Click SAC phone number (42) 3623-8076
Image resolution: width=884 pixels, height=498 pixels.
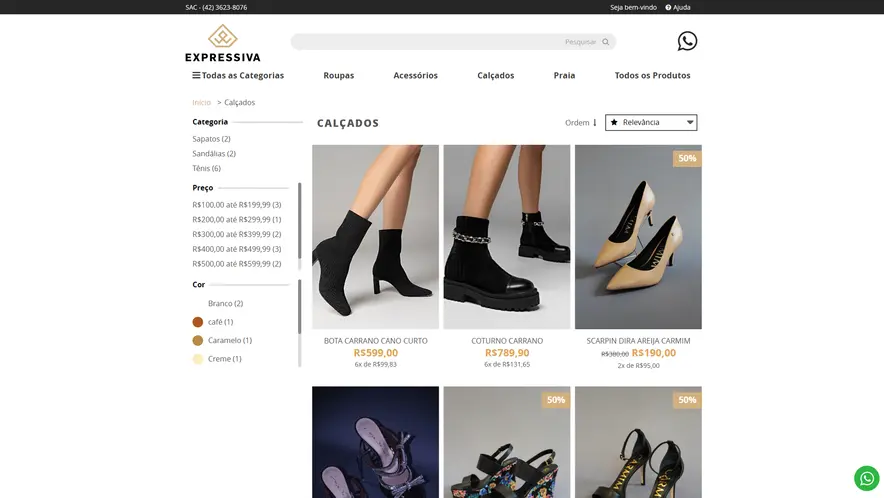[x=224, y=7]
